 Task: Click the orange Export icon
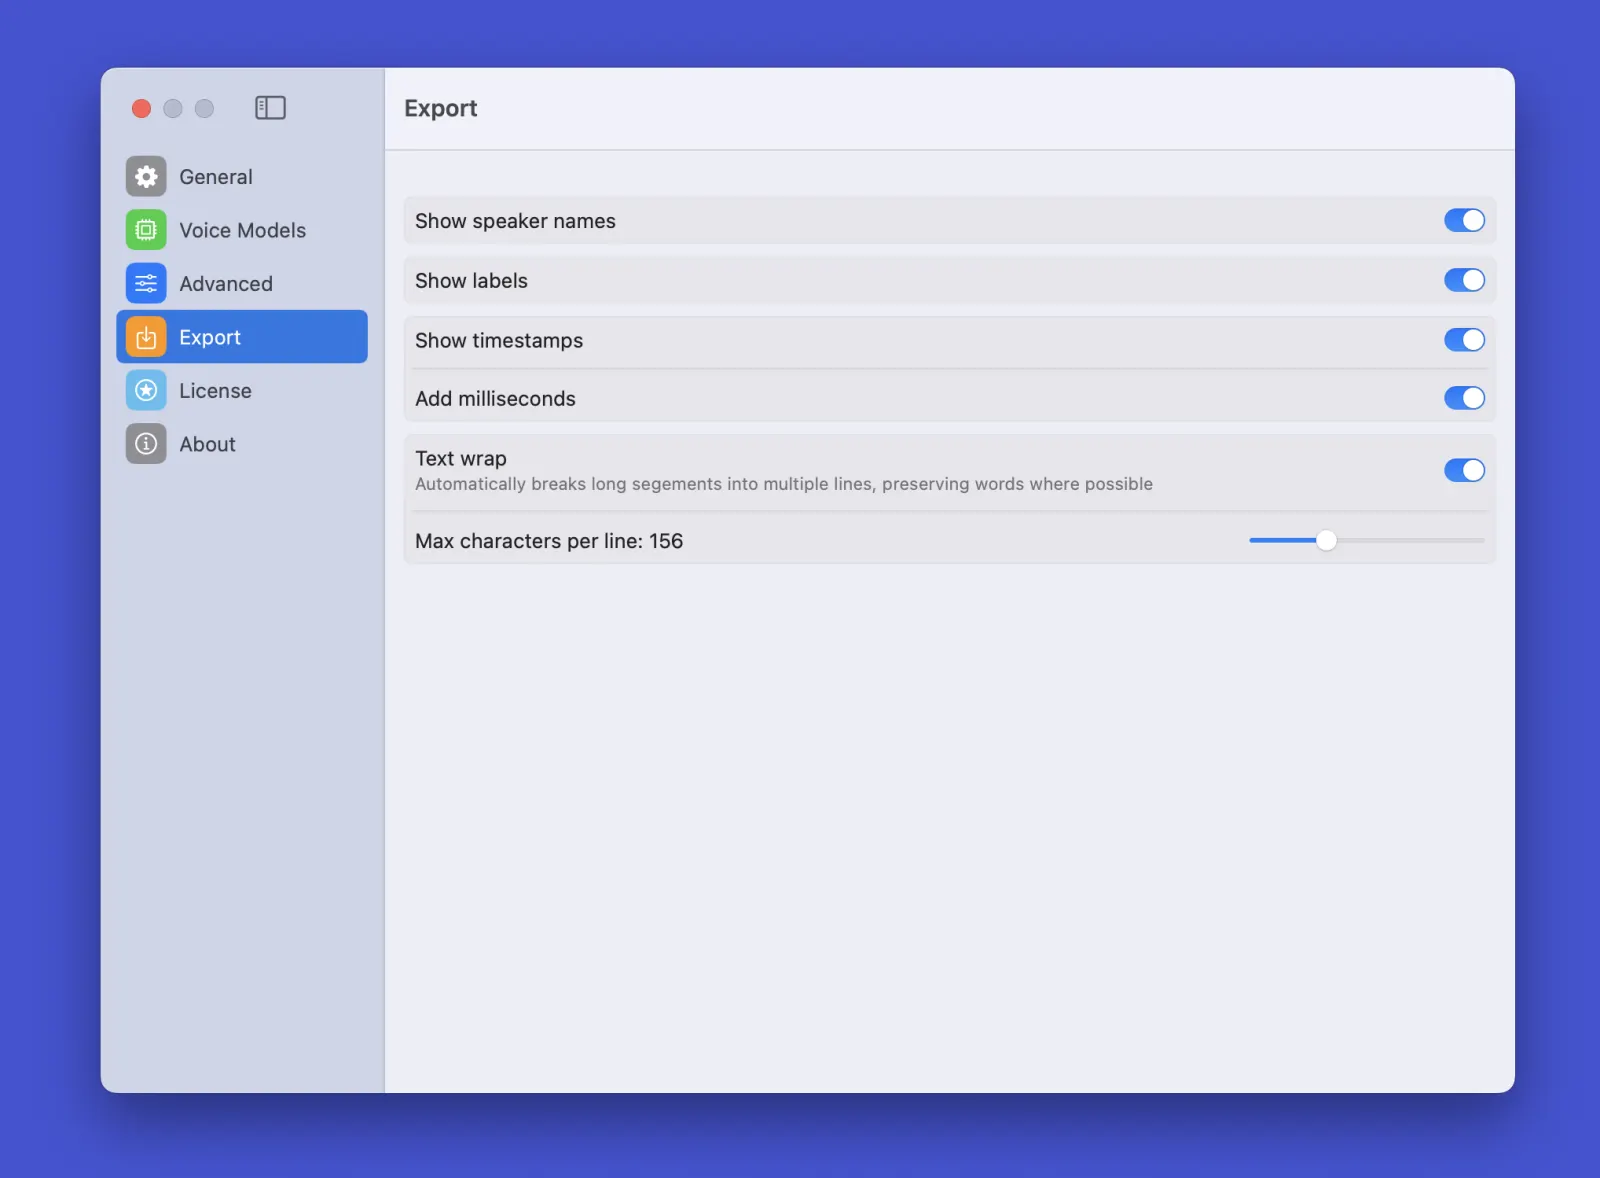pyautogui.click(x=146, y=337)
